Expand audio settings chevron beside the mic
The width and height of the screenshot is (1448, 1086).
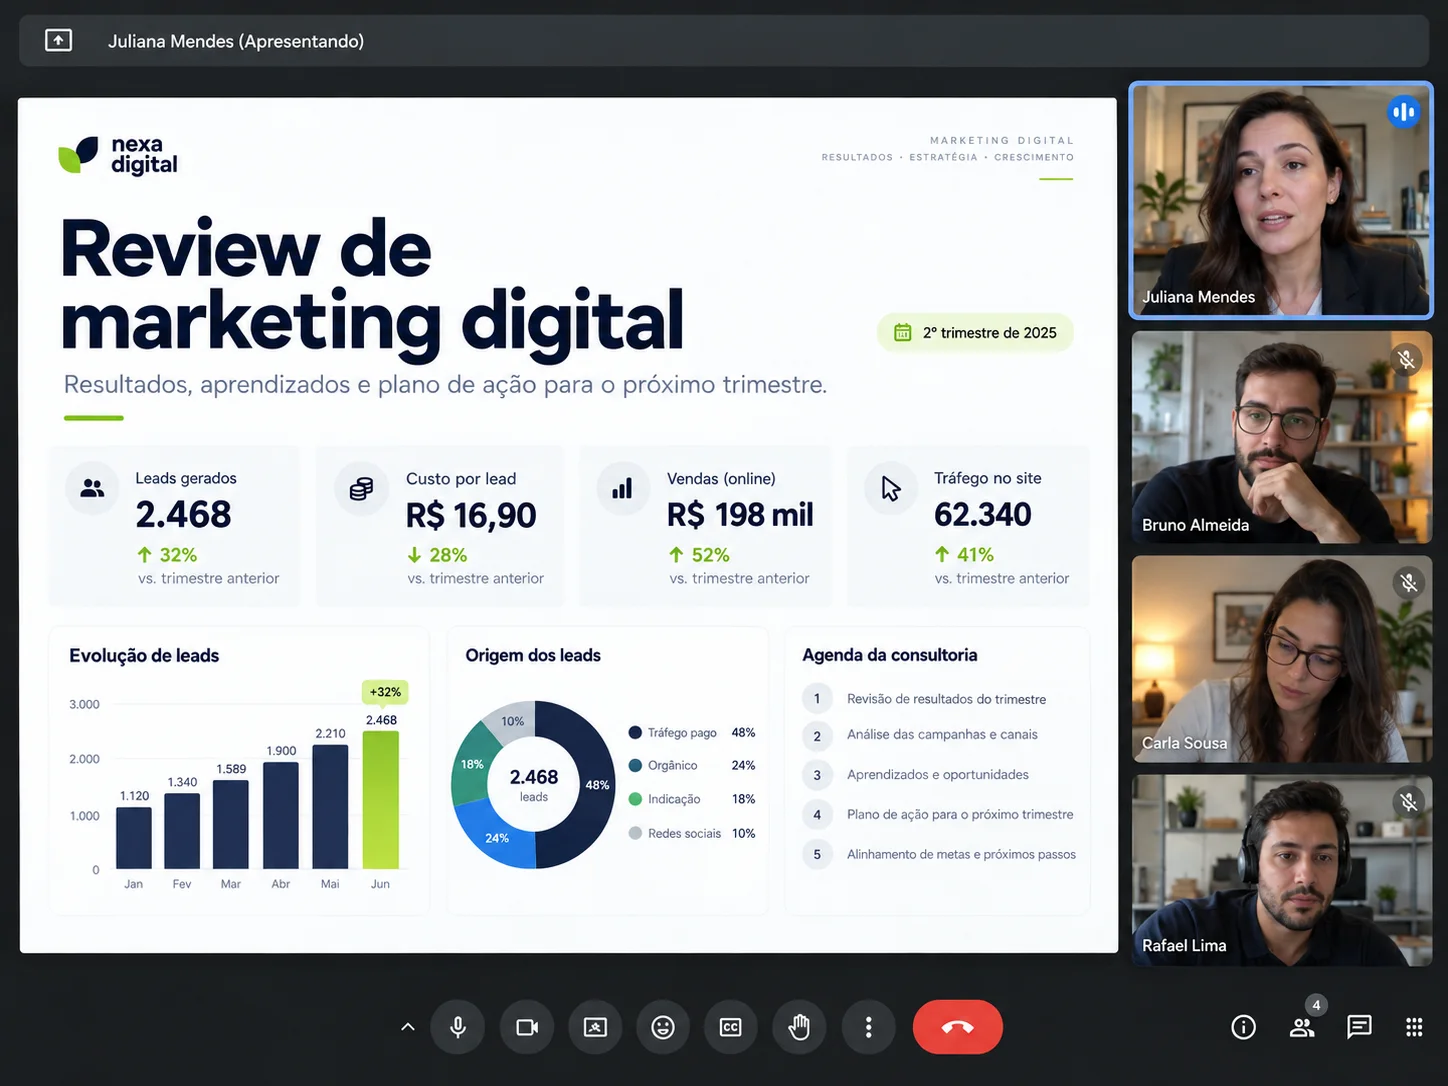408,1027
